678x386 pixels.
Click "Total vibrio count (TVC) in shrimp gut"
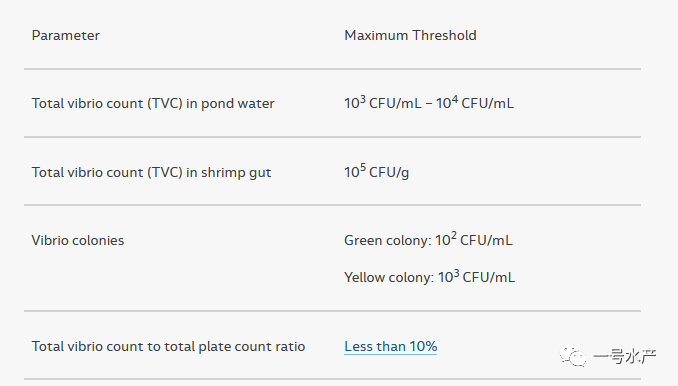tap(151, 172)
